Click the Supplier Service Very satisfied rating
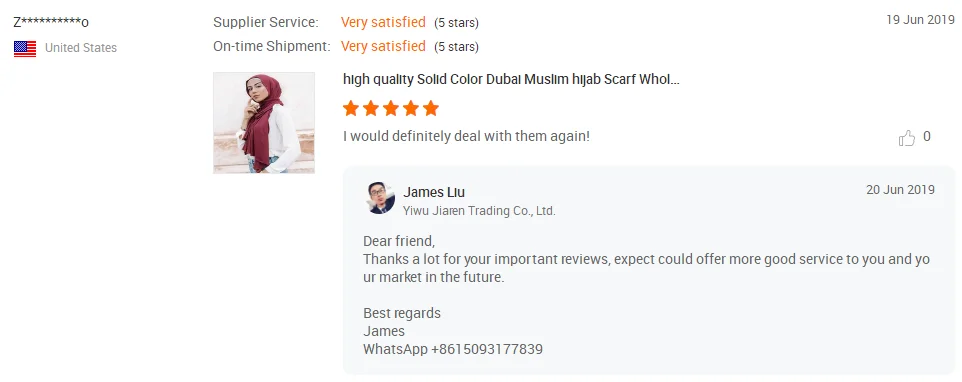 pos(383,23)
